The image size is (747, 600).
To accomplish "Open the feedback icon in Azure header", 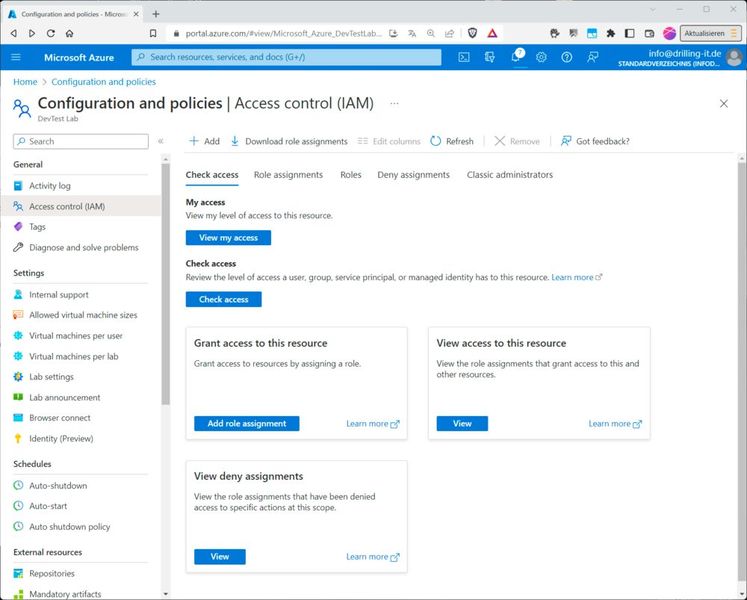I will [592, 57].
